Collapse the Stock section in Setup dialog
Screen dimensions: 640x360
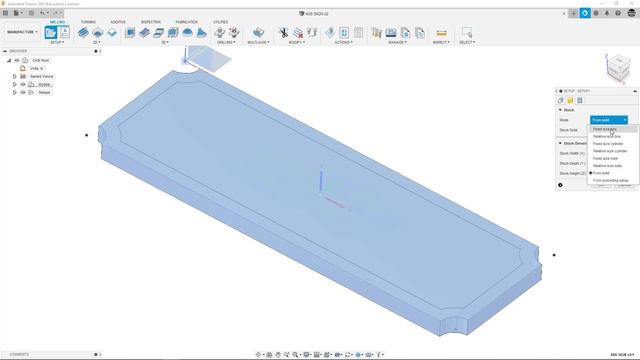coord(560,110)
